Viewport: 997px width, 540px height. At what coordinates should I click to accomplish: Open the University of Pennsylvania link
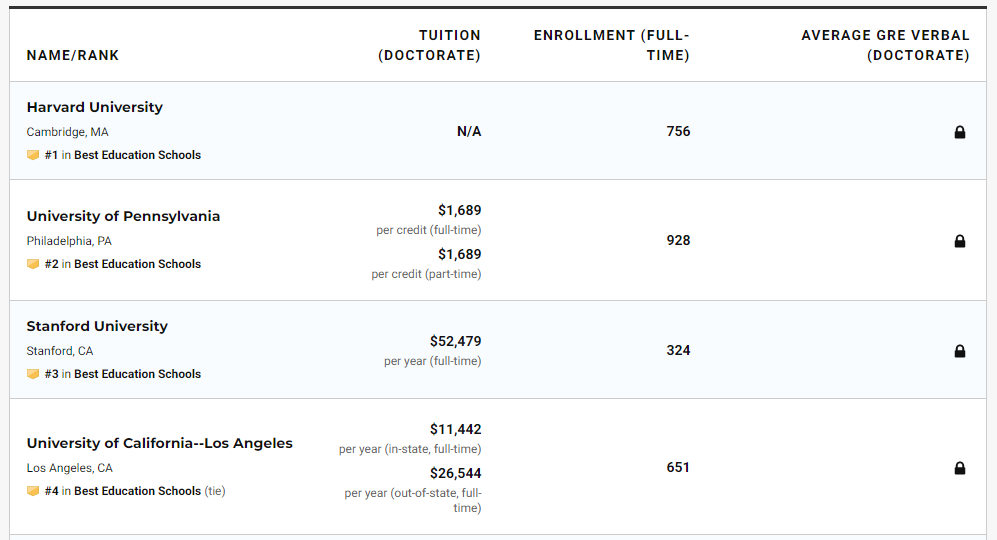tap(123, 216)
